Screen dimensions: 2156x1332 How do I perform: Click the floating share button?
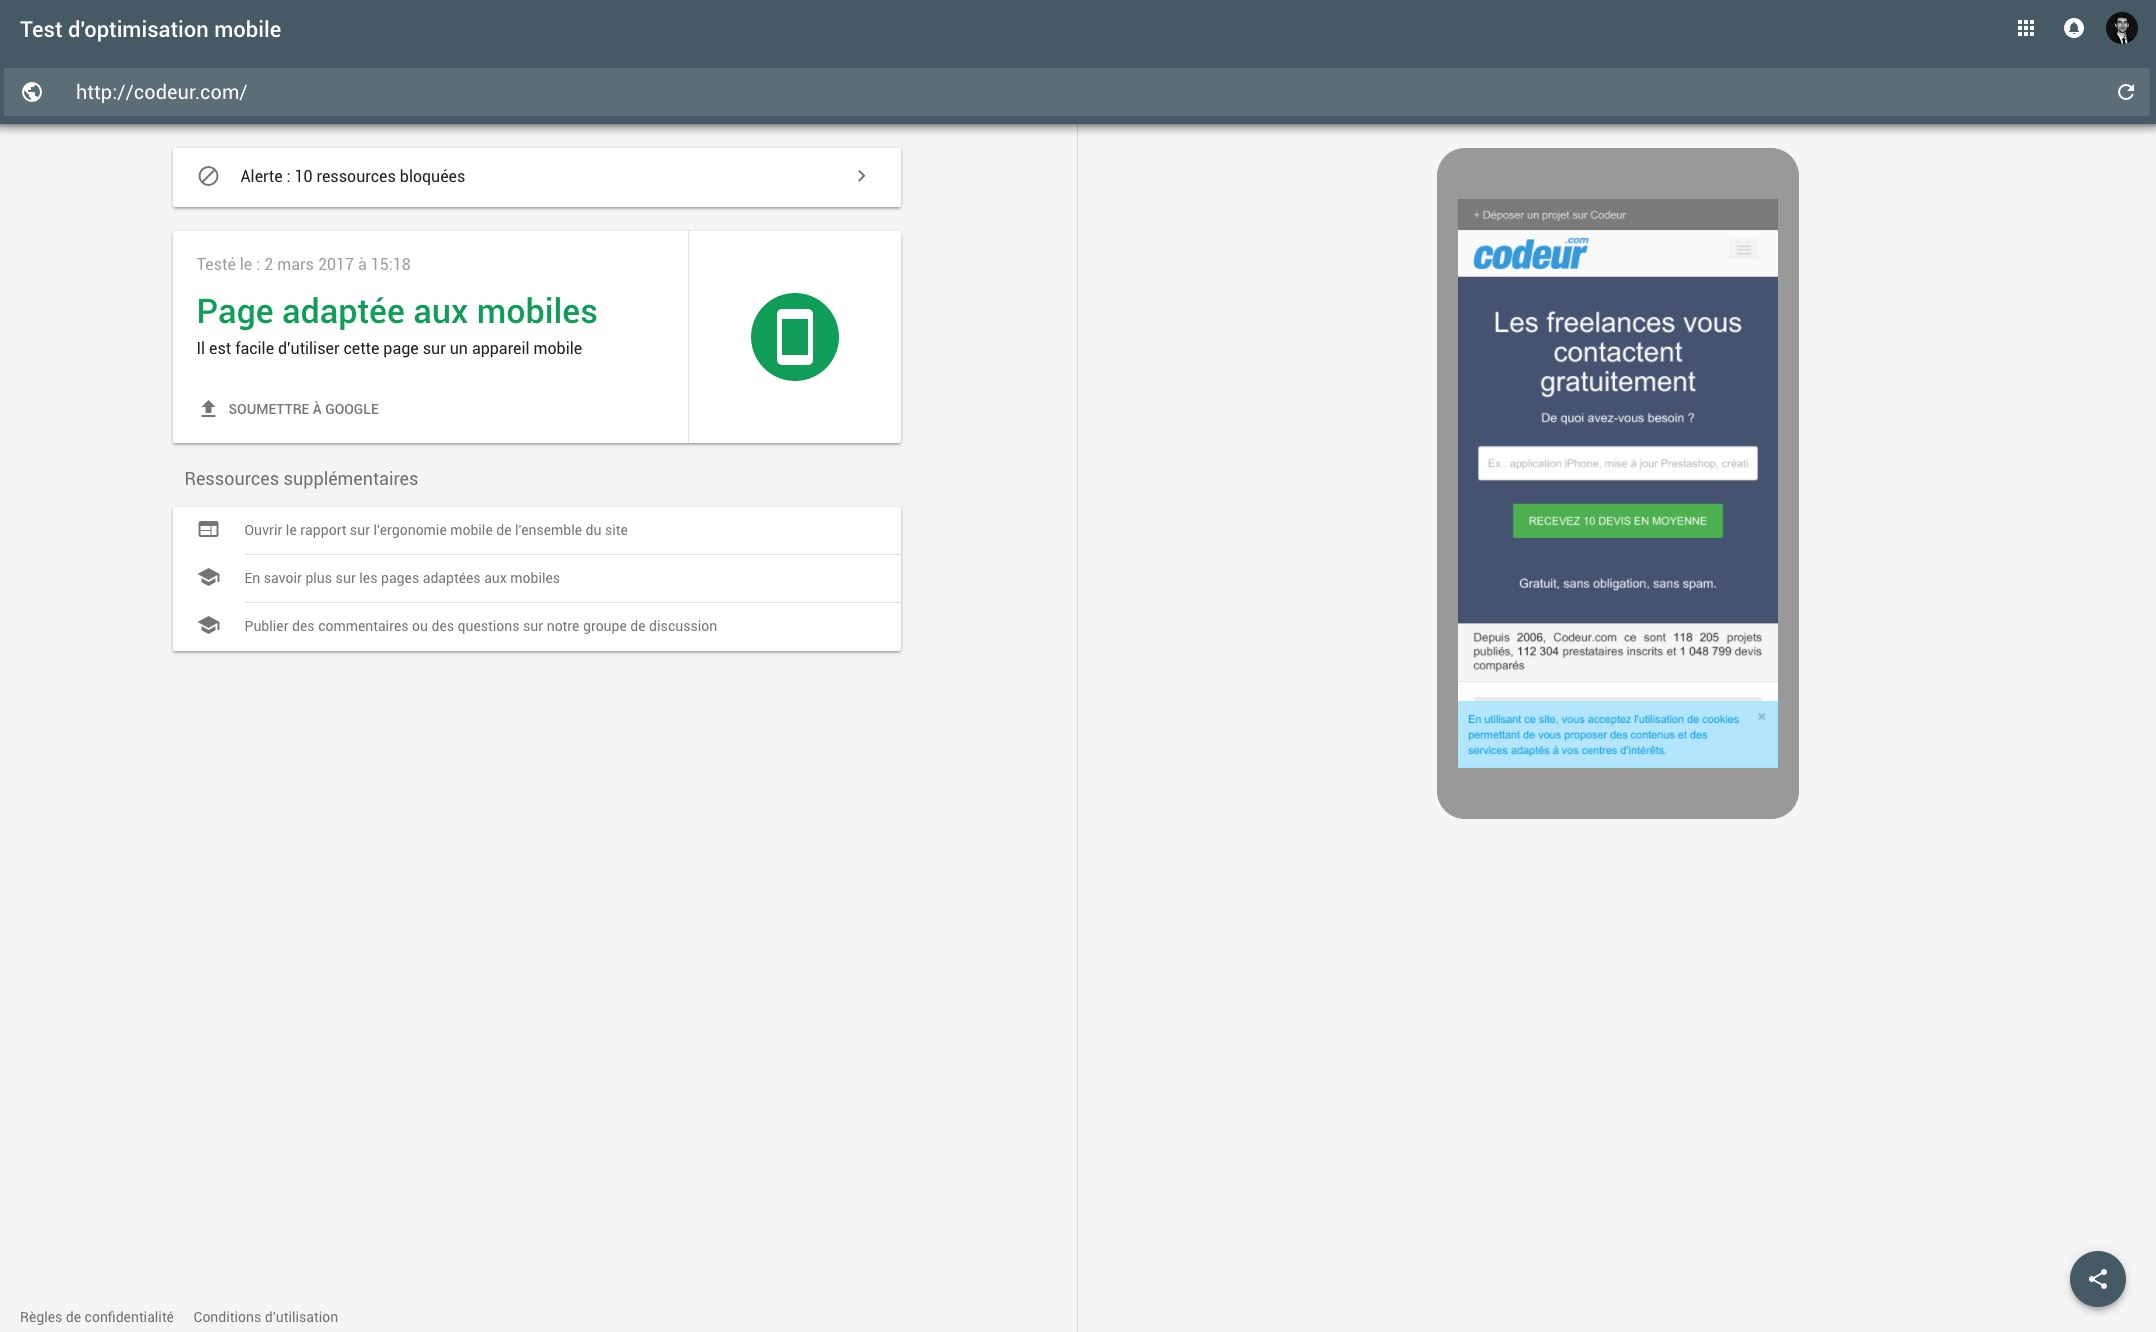point(2097,1278)
